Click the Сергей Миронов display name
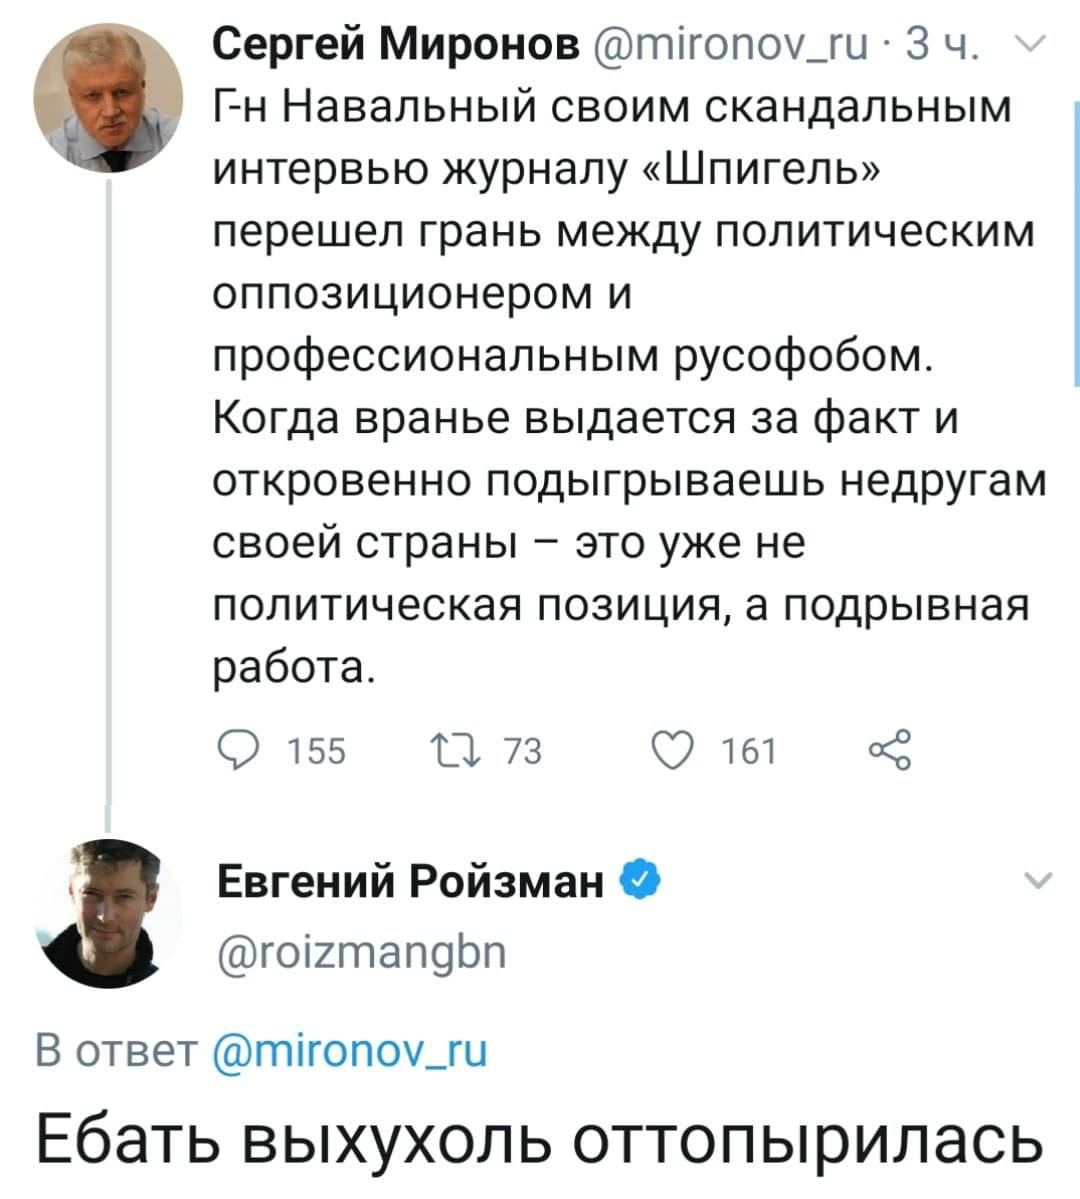The width and height of the screenshot is (1080, 1199). tap(397, 44)
